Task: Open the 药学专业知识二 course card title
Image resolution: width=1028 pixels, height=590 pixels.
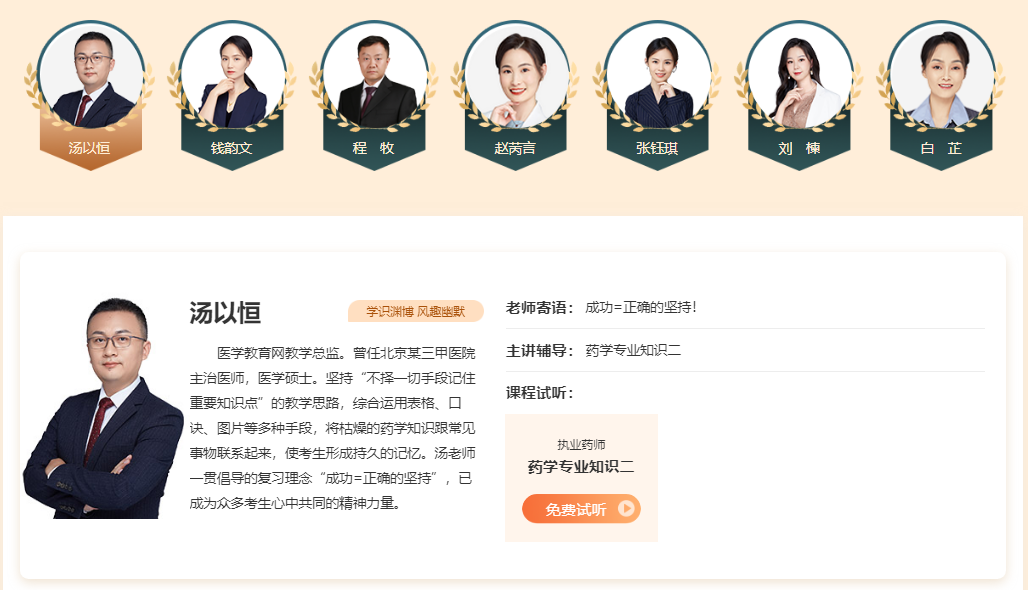Action: pos(581,467)
